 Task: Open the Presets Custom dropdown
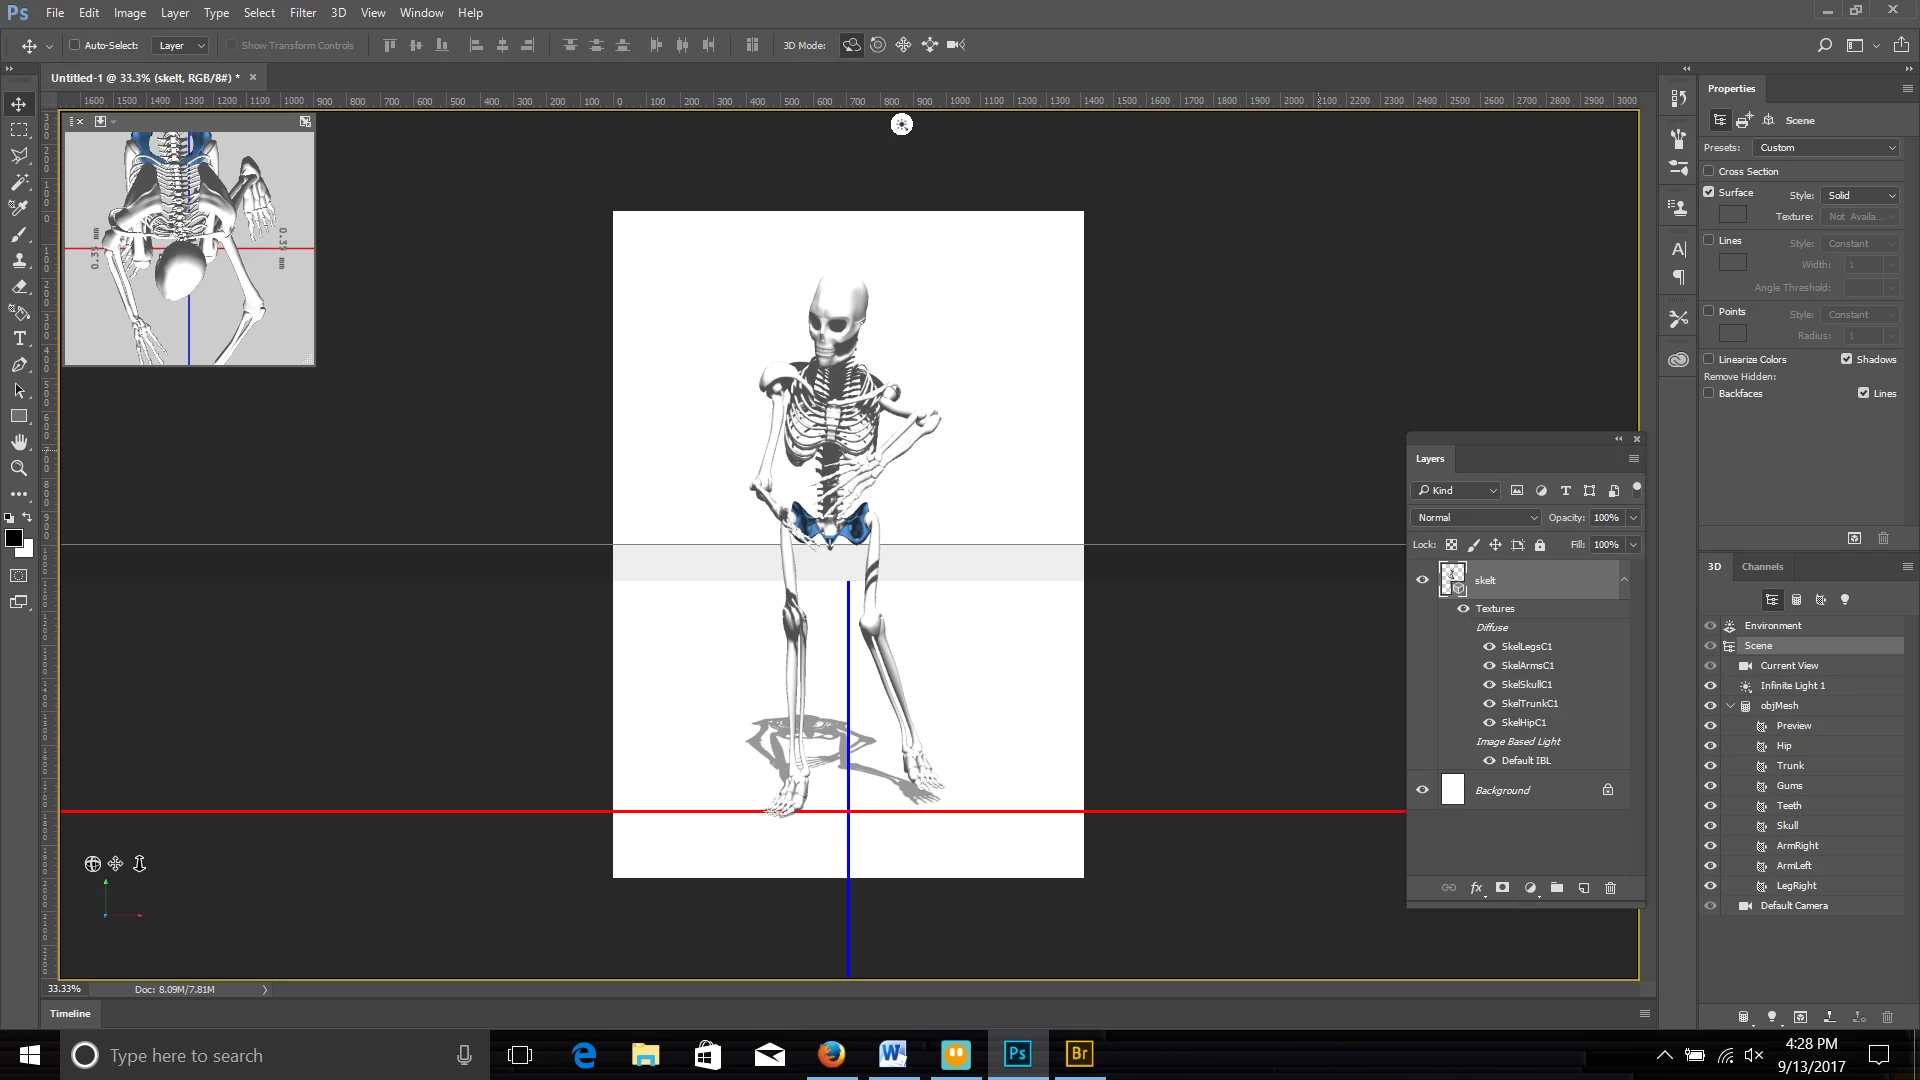(x=1827, y=148)
